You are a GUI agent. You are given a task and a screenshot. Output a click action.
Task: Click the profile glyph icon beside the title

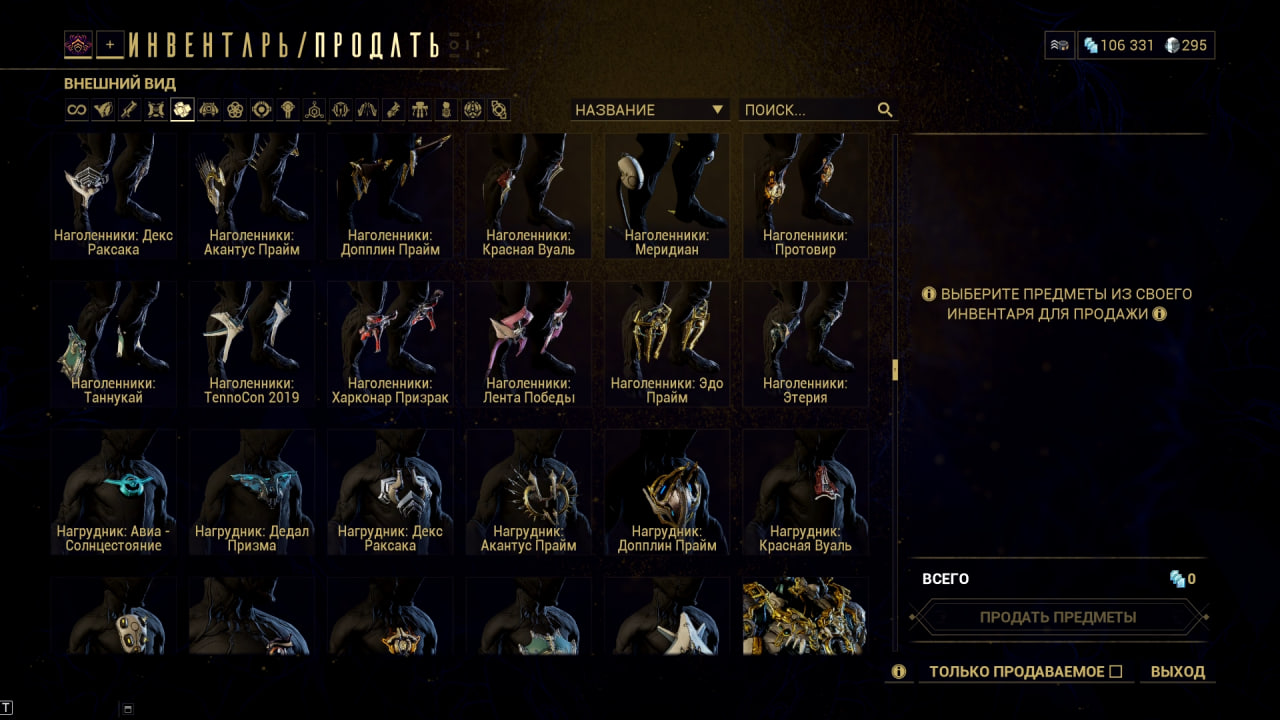click(x=78, y=44)
